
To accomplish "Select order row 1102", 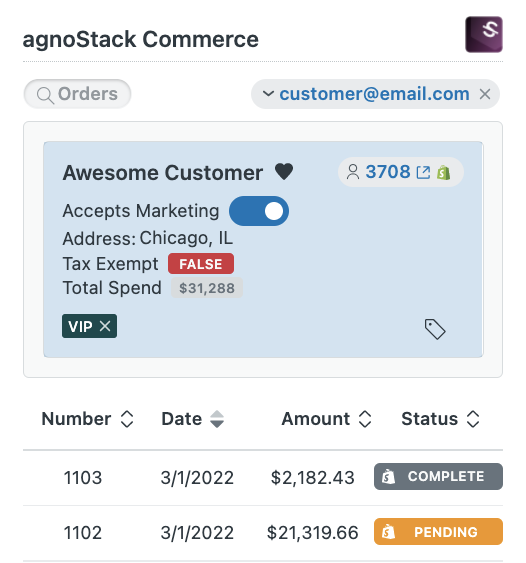I will [x=263, y=533].
